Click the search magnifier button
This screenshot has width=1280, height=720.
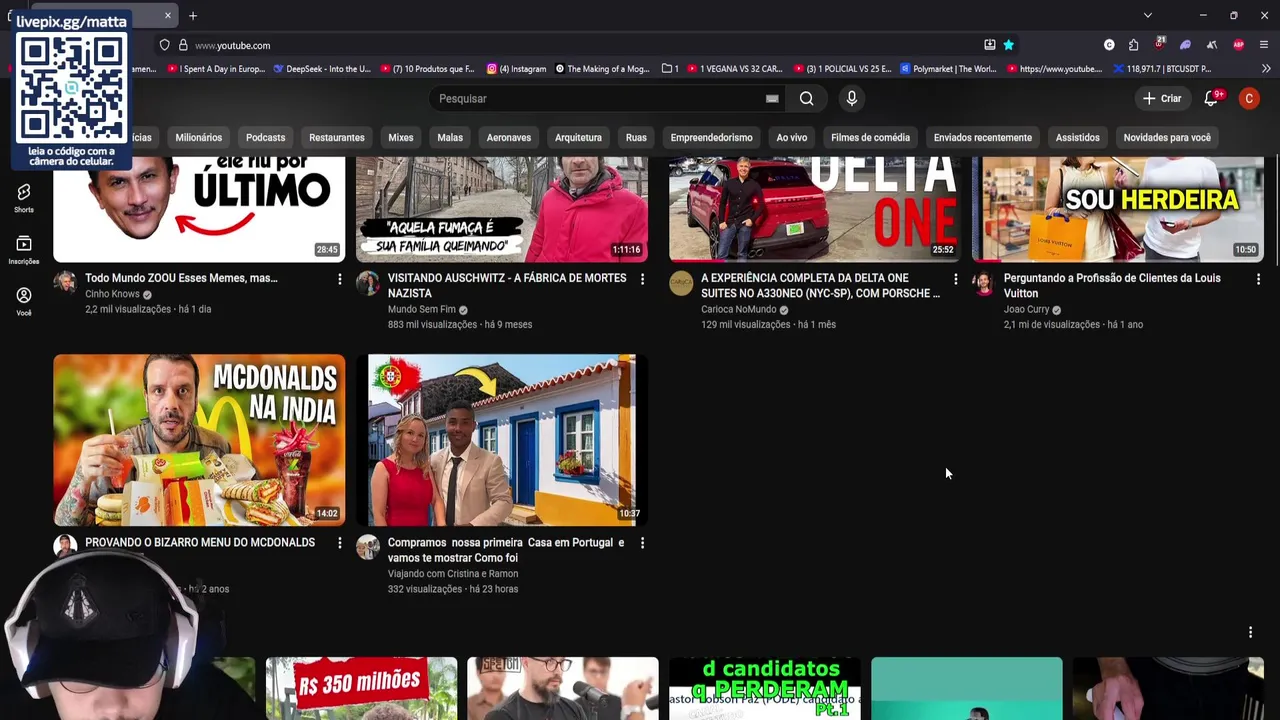point(806,98)
